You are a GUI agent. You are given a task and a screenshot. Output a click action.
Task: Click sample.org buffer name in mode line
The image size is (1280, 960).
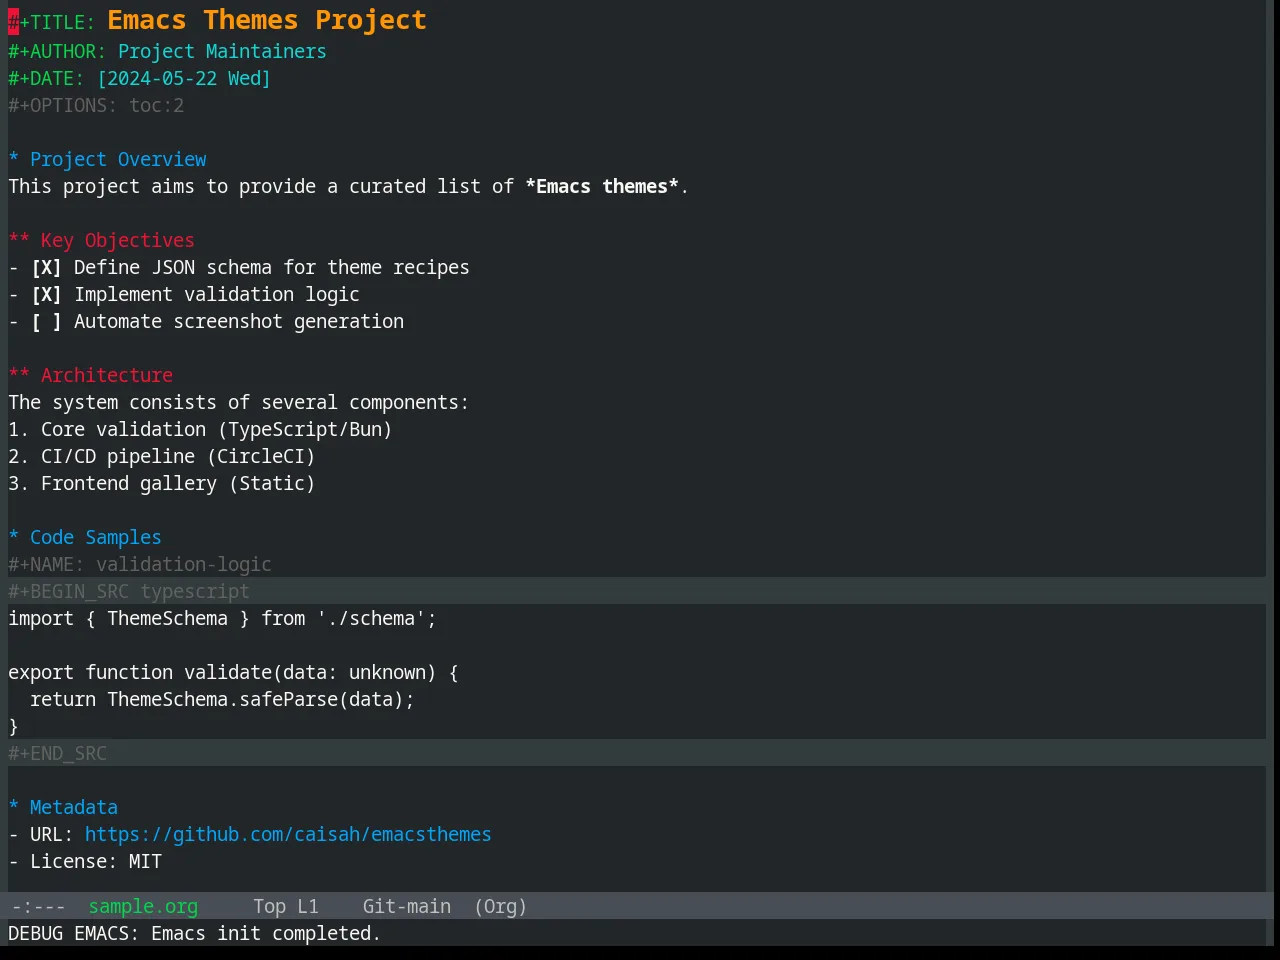[143, 906]
